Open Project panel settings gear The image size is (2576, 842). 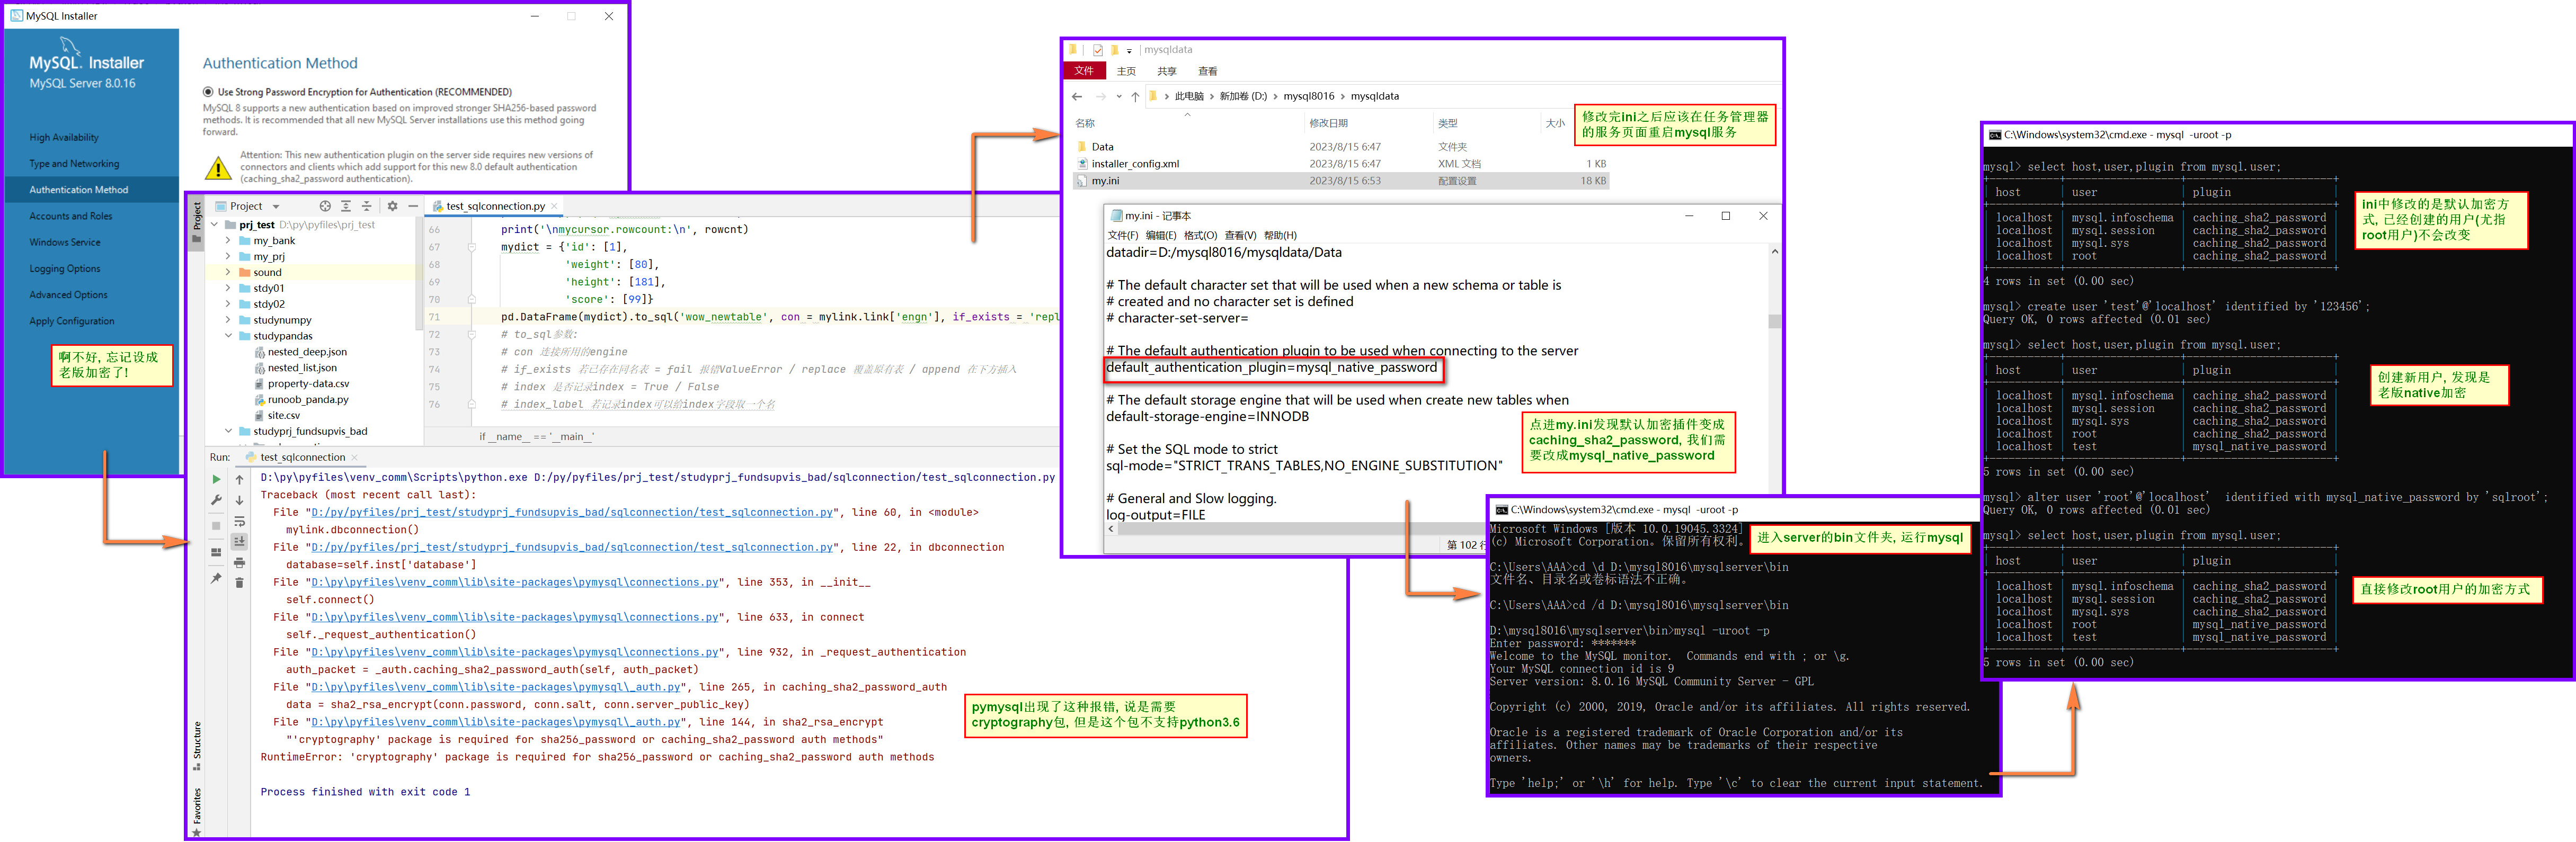pos(392,206)
